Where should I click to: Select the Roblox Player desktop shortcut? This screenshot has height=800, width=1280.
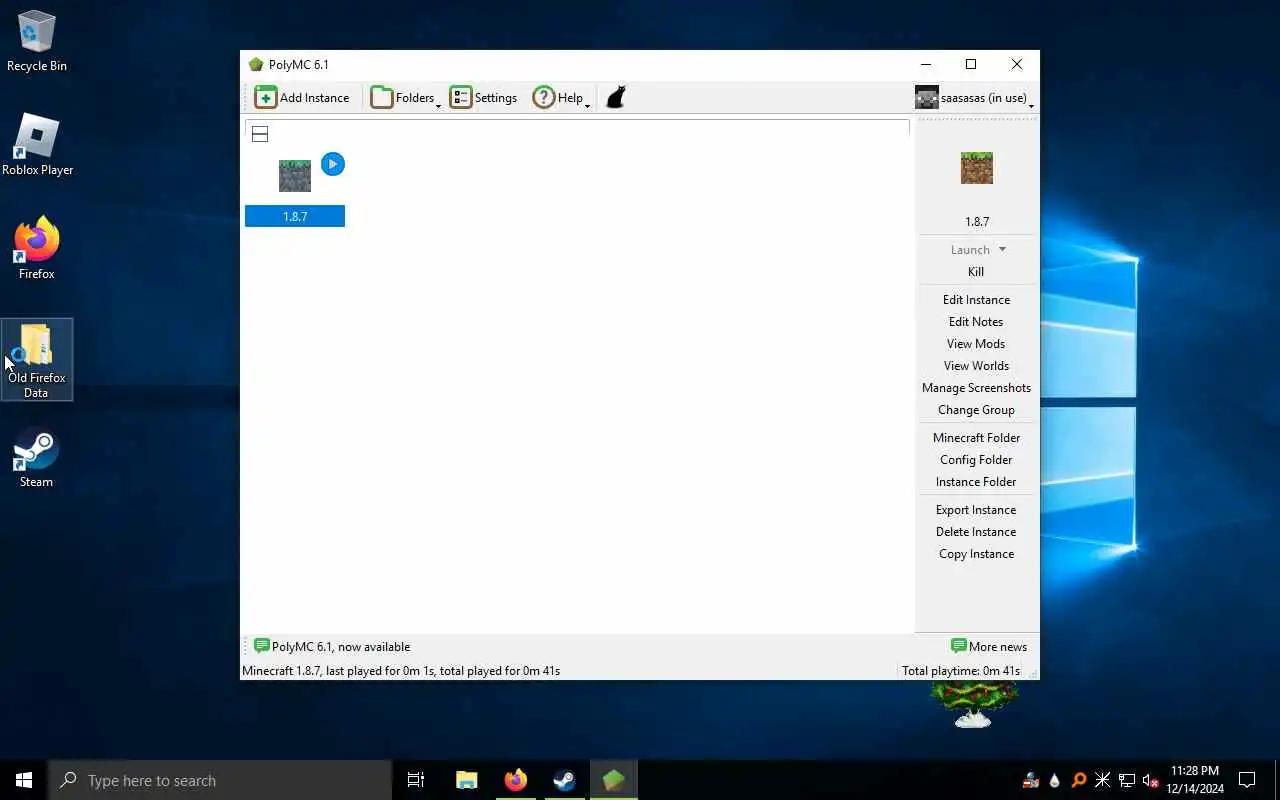(x=37, y=145)
